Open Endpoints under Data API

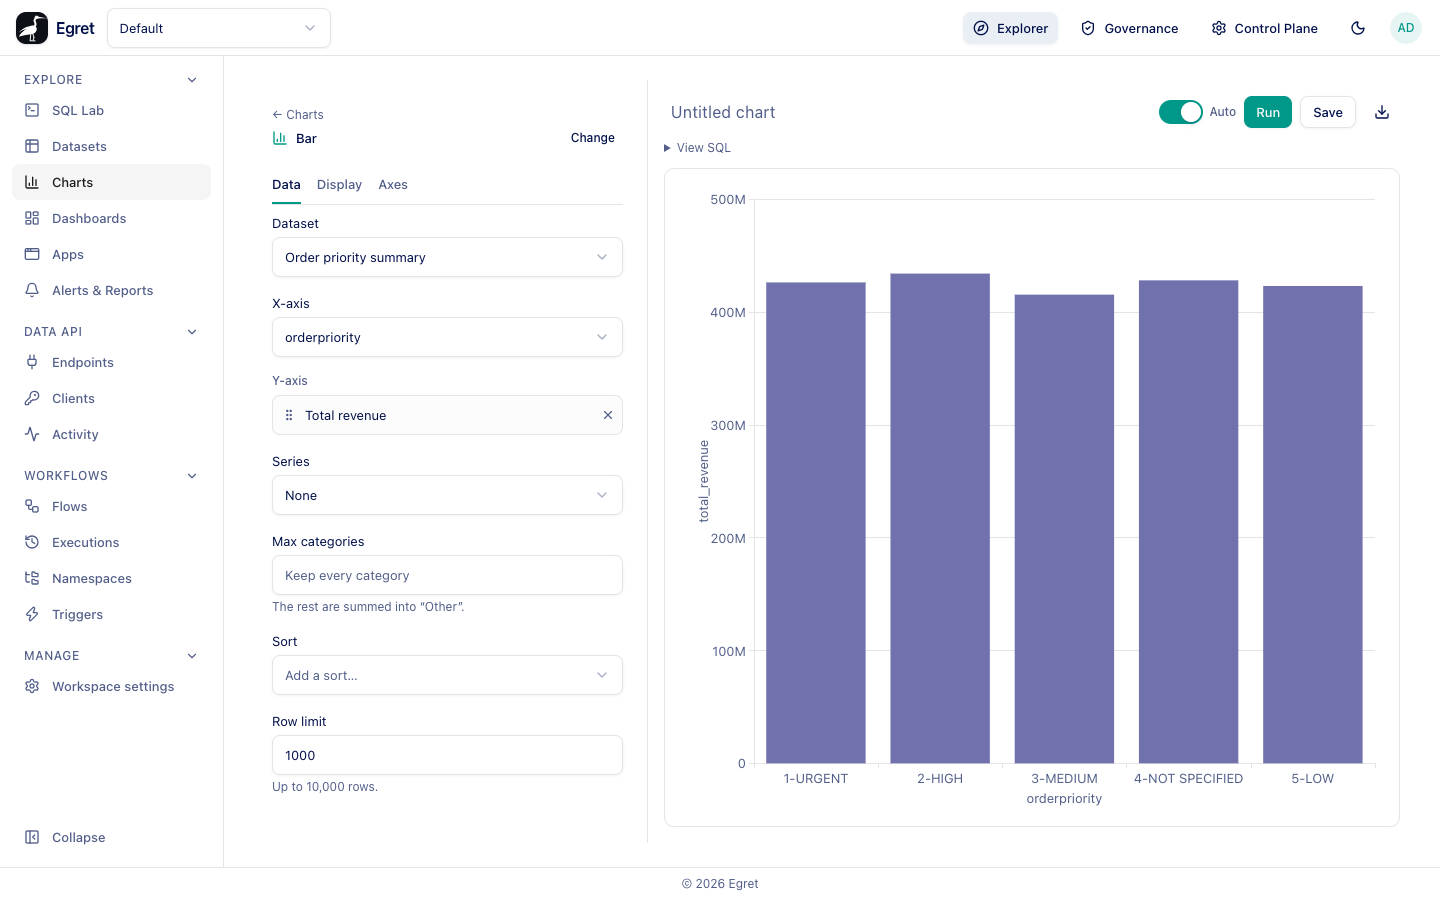pos(111,362)
